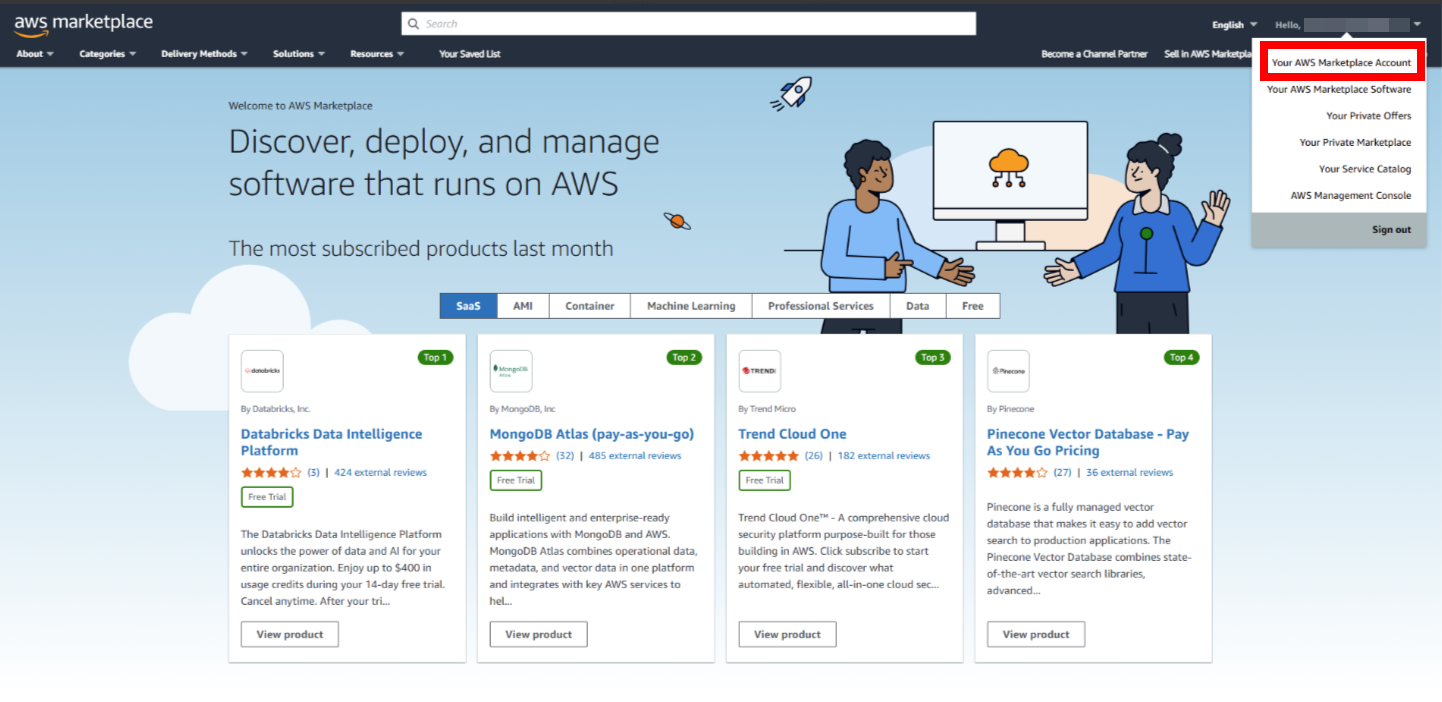Click Sign out in the account menu

(x=1391, y=228)
